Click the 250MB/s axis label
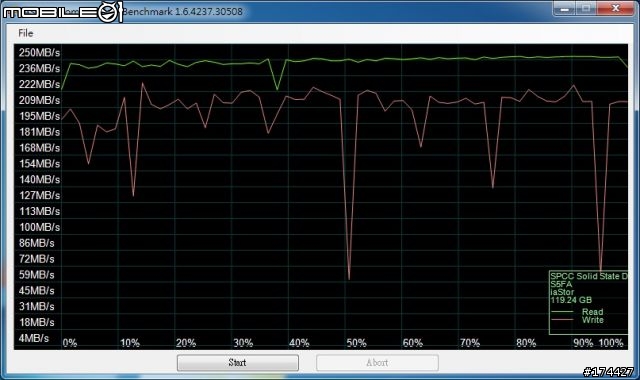Image resolution: width=640 pixels, height=380 pixels. (x=39, y=53)
